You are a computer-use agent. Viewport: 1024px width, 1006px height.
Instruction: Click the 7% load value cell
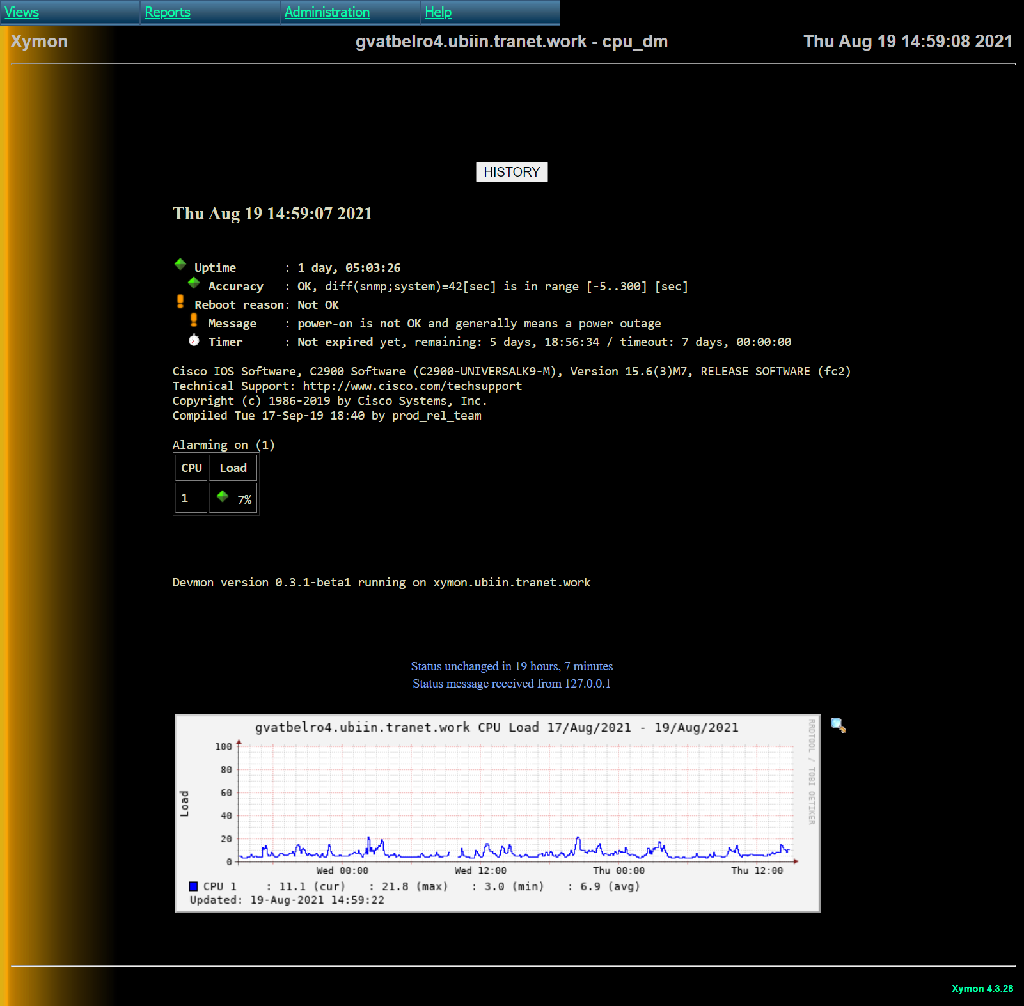[x=243, y=499]
